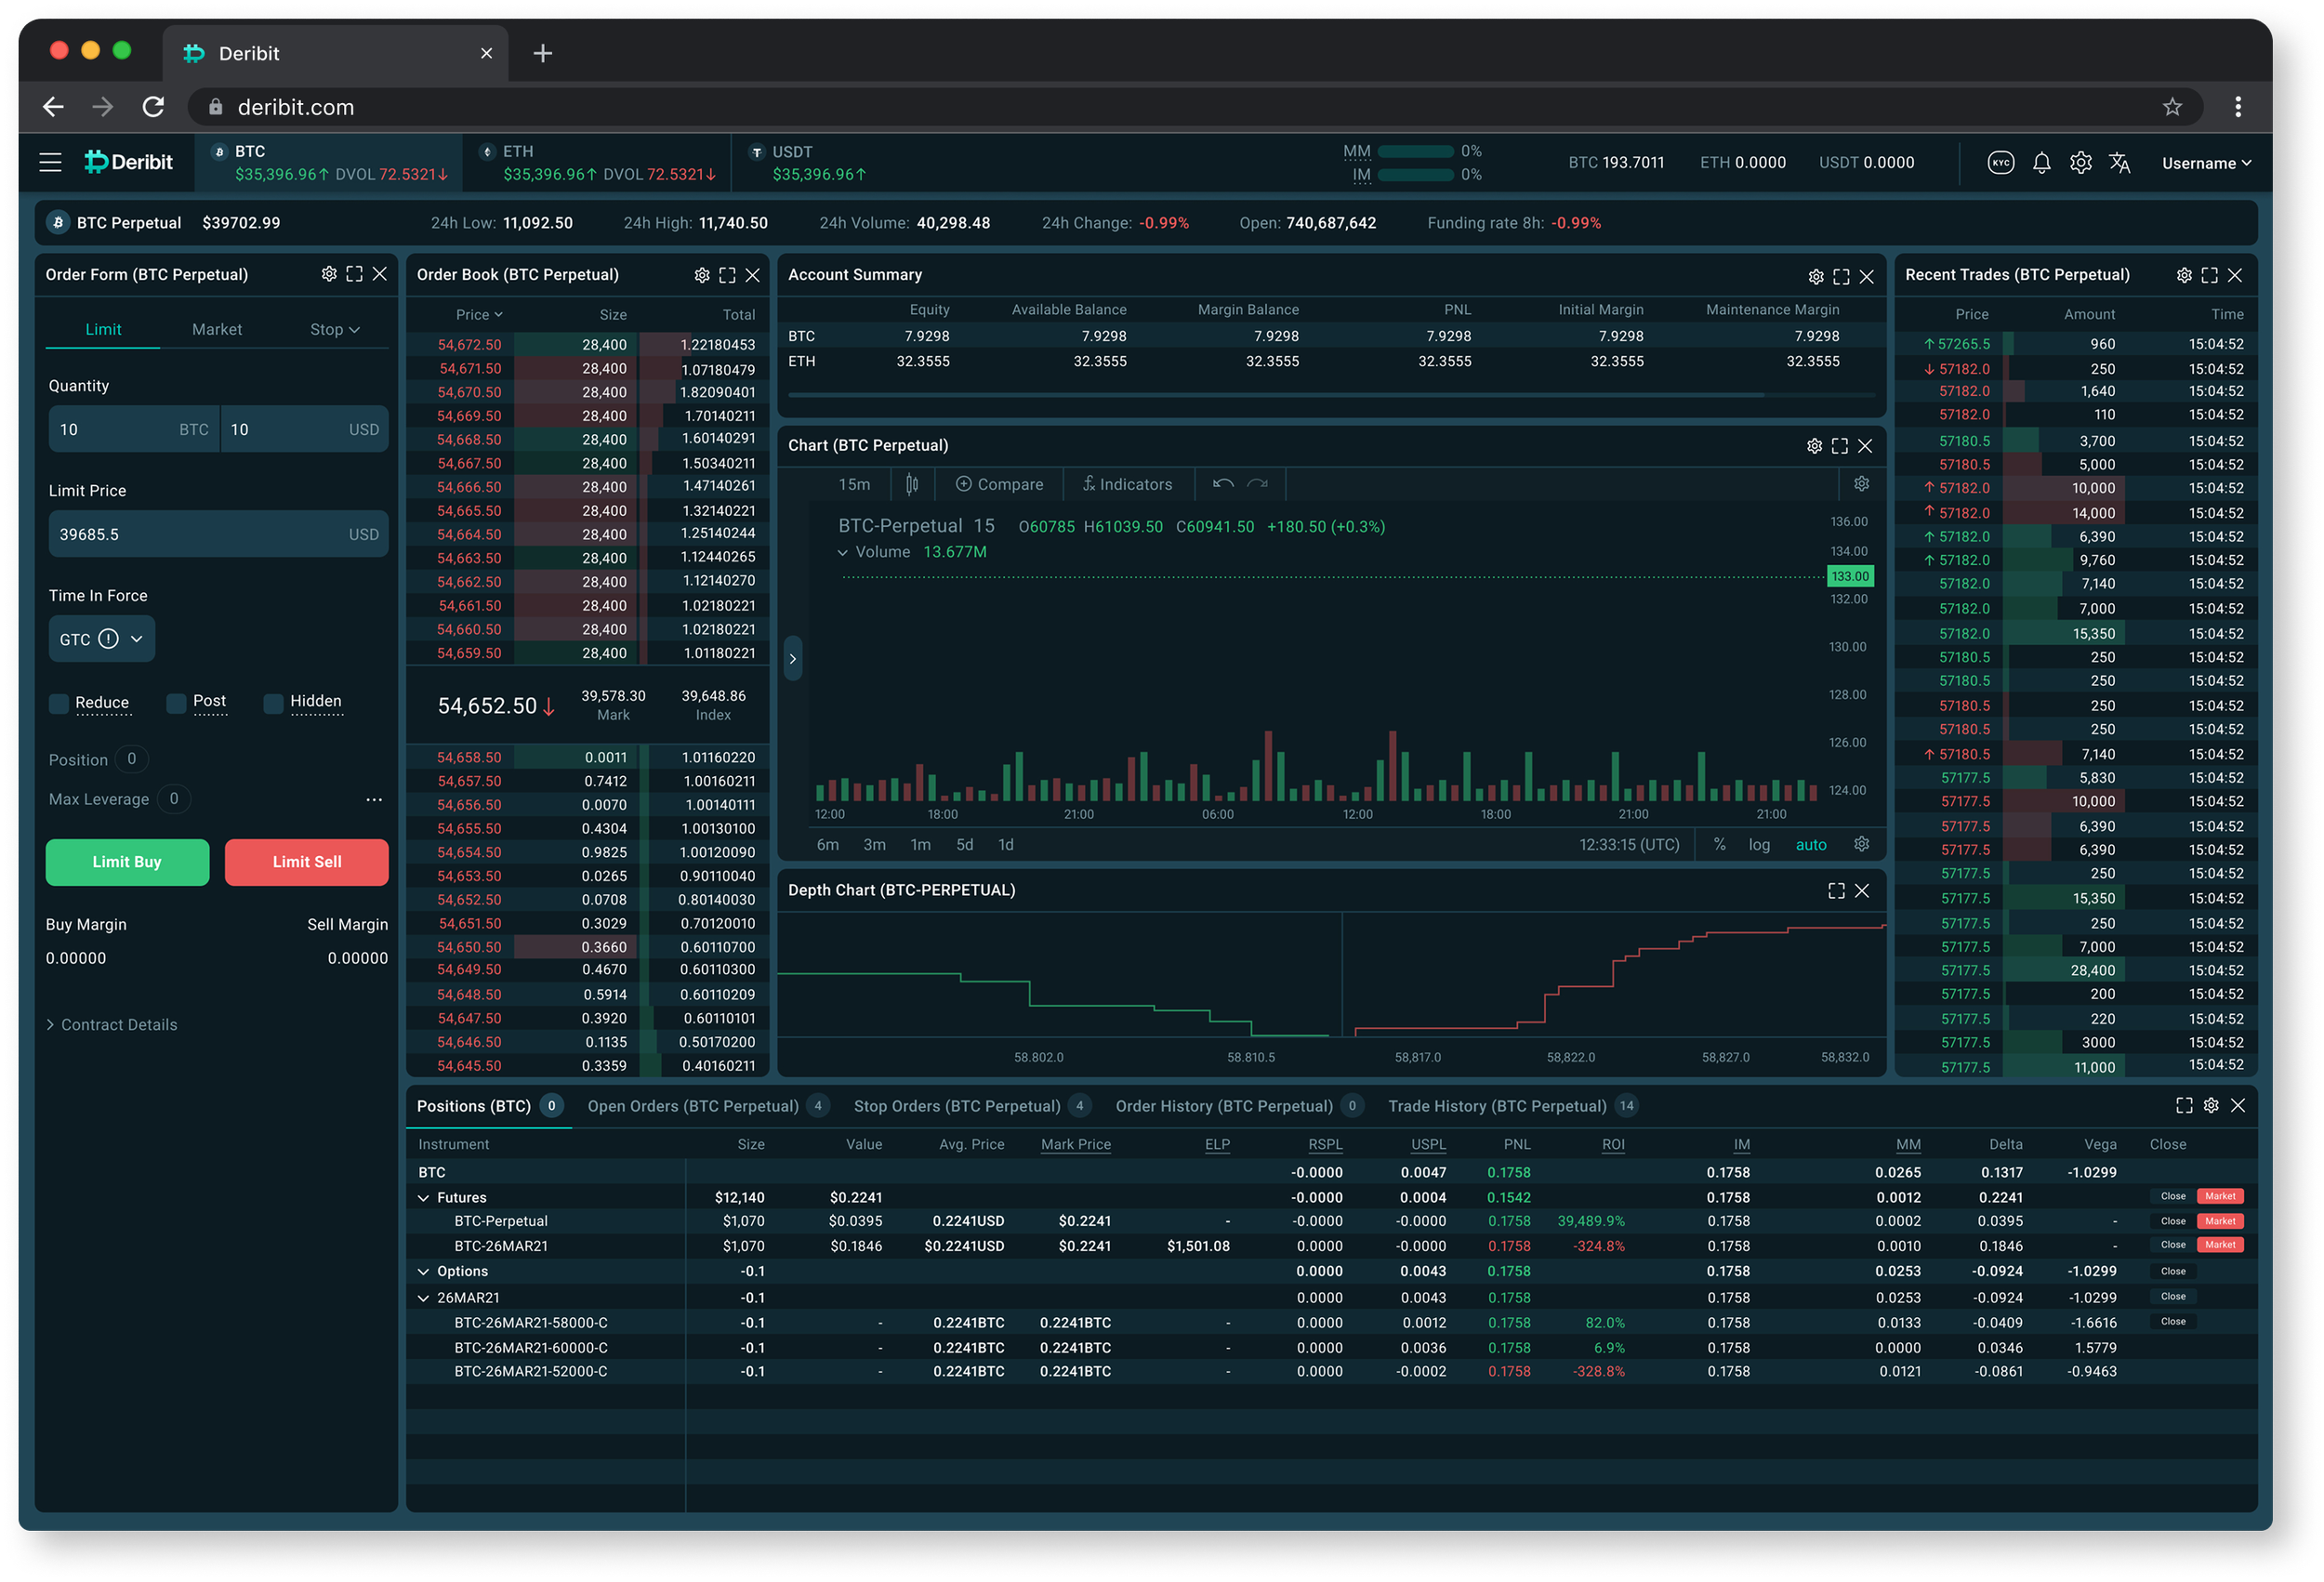Expand Order Book panel to fullscreen
This screenshot has width=2324, height=1582.
click(727, 275)
